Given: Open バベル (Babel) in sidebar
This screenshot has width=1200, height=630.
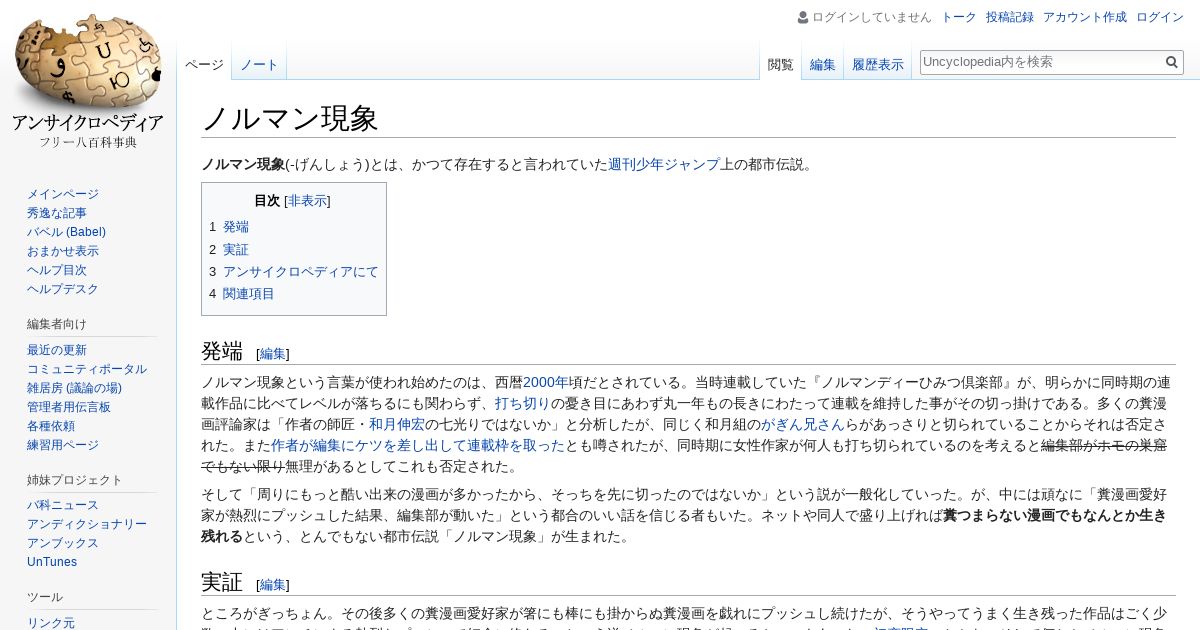Looking at the screenshot, I should (x=66, y=232).
